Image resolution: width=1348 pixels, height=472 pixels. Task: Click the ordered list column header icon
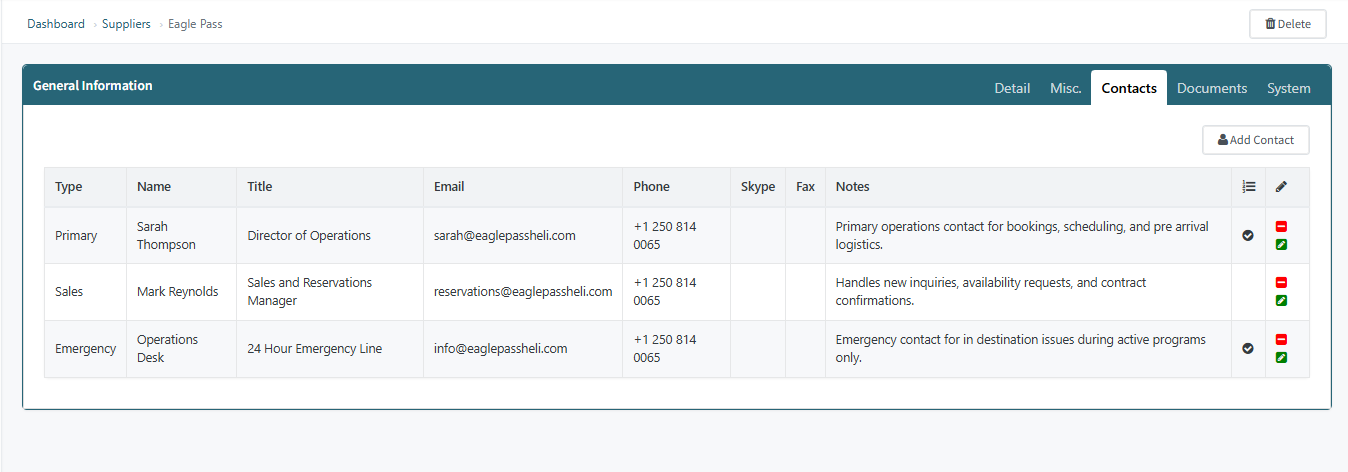(x=1248, y=186)
